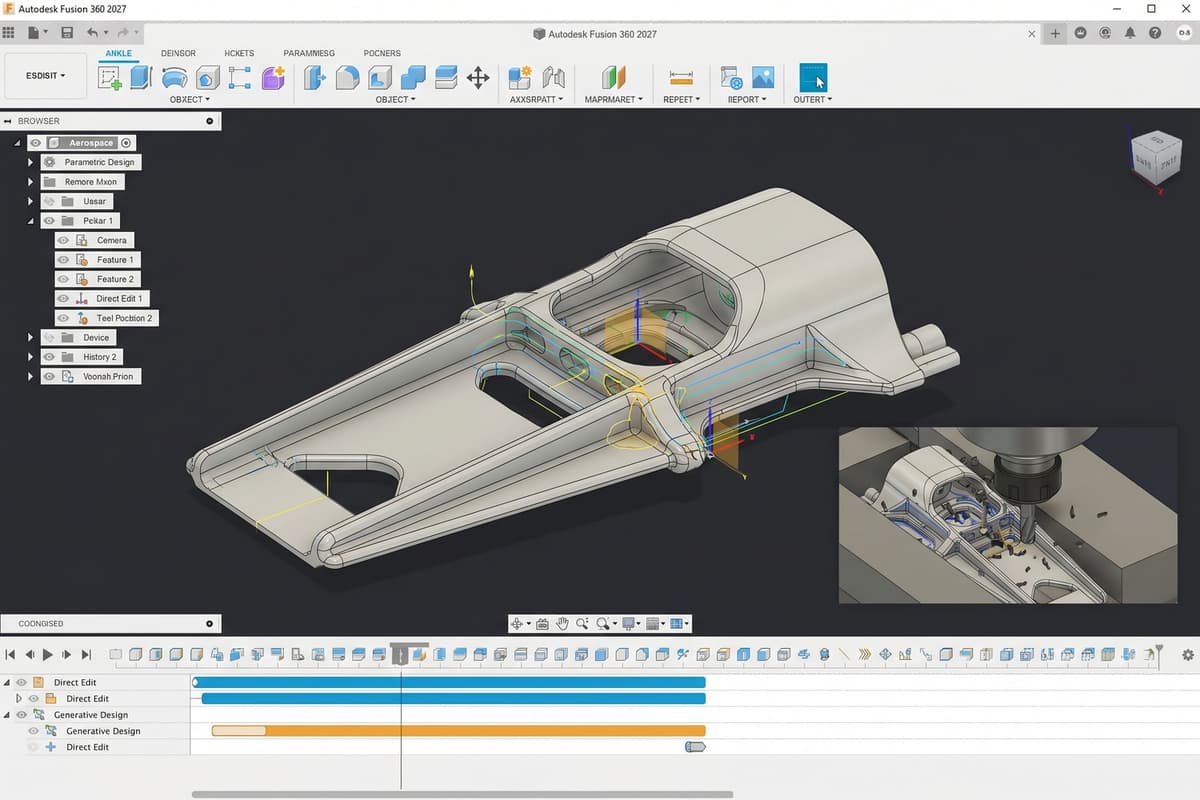The width and height of the screenshot is (1200, 800).
Task: Toggle visibility eye of Aerospace root
Action: (x=35, y=143)
